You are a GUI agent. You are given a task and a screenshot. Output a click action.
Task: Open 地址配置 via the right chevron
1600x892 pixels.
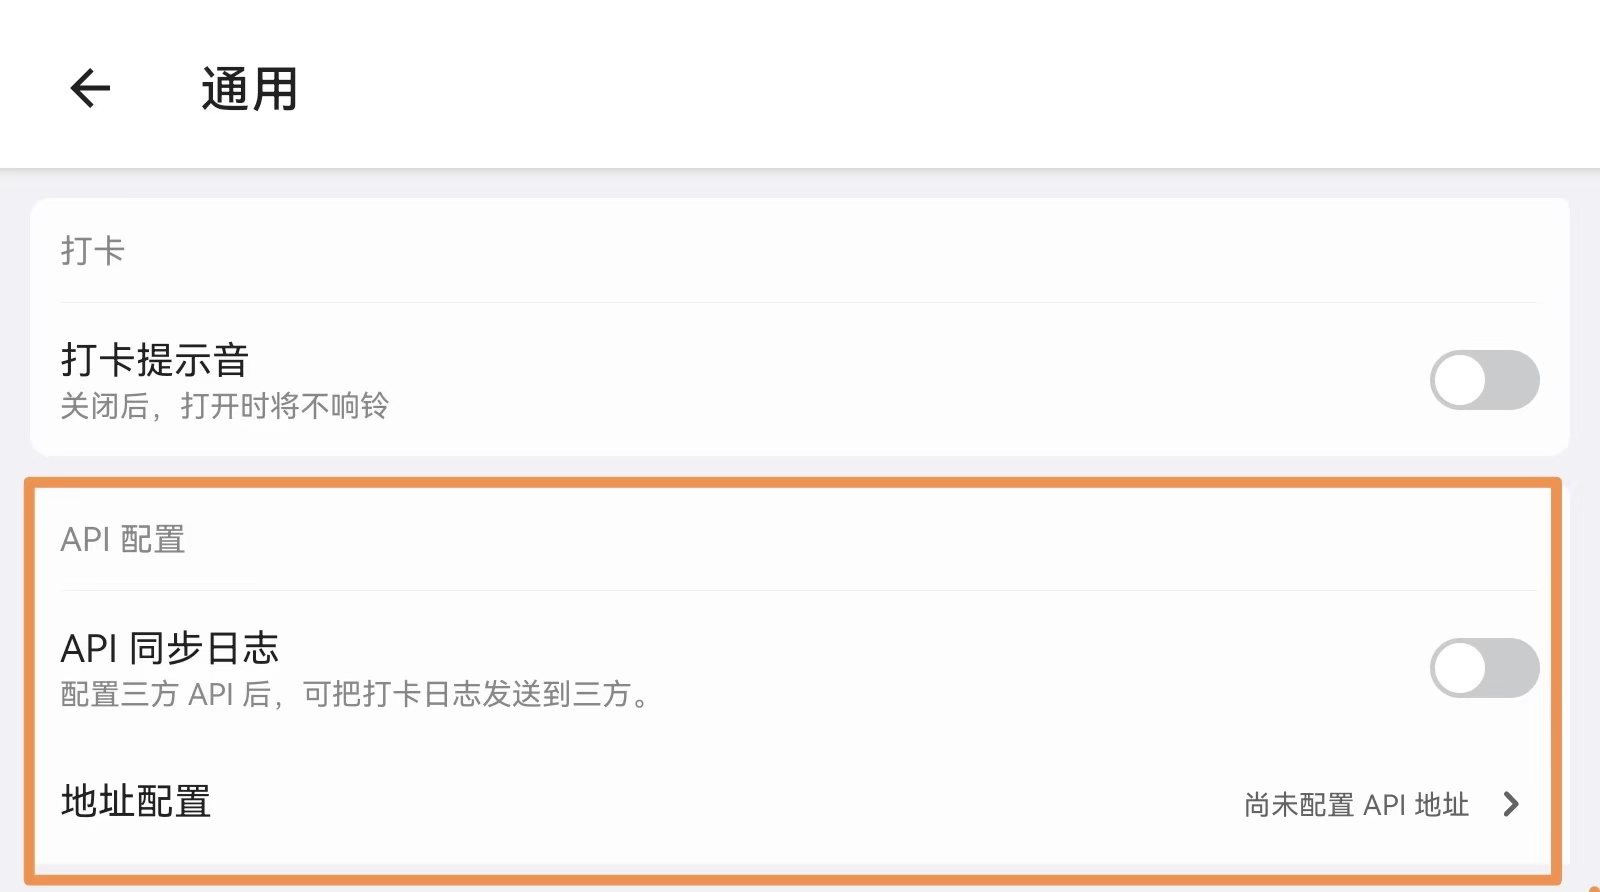click(x=1511, y=804)
